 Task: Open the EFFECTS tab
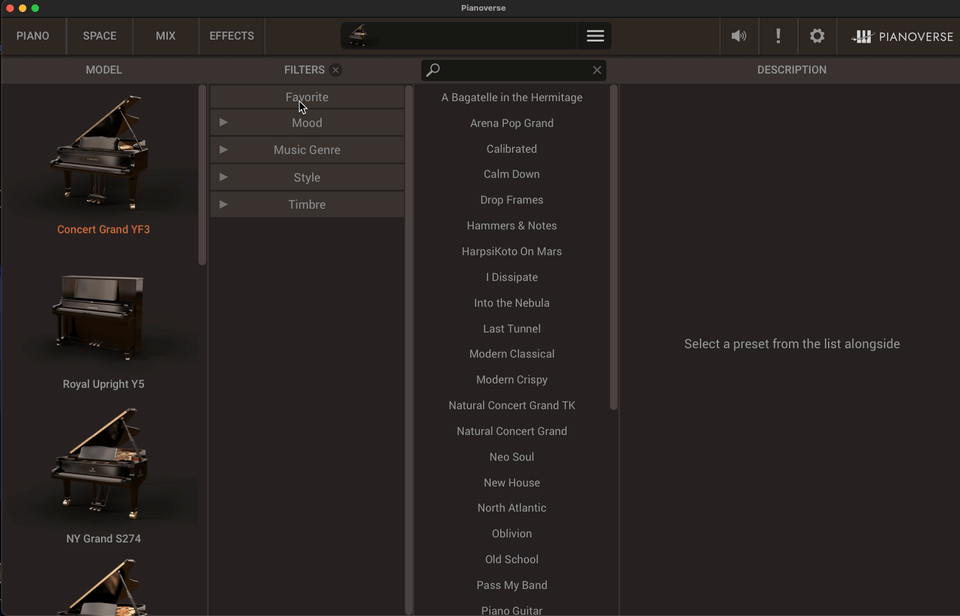pos(231,36)
